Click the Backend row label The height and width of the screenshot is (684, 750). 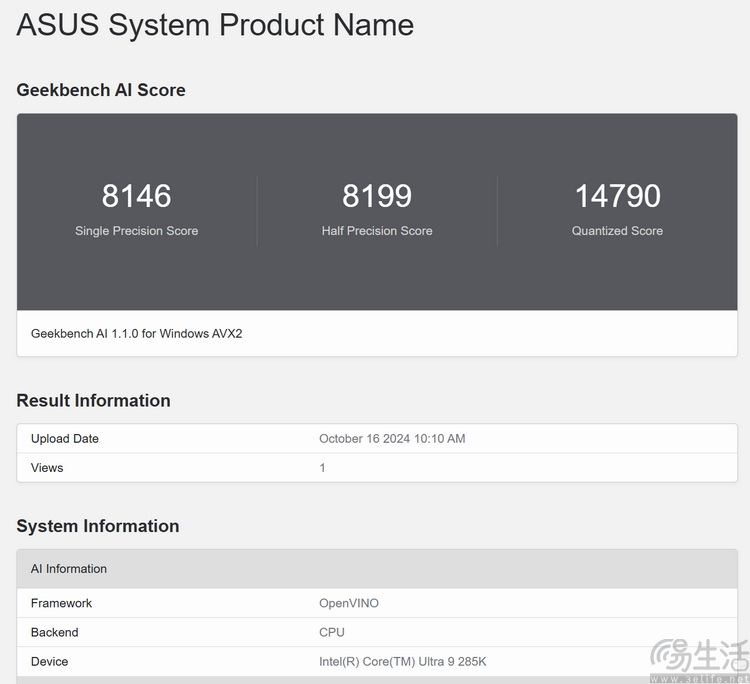pos(54,633)
